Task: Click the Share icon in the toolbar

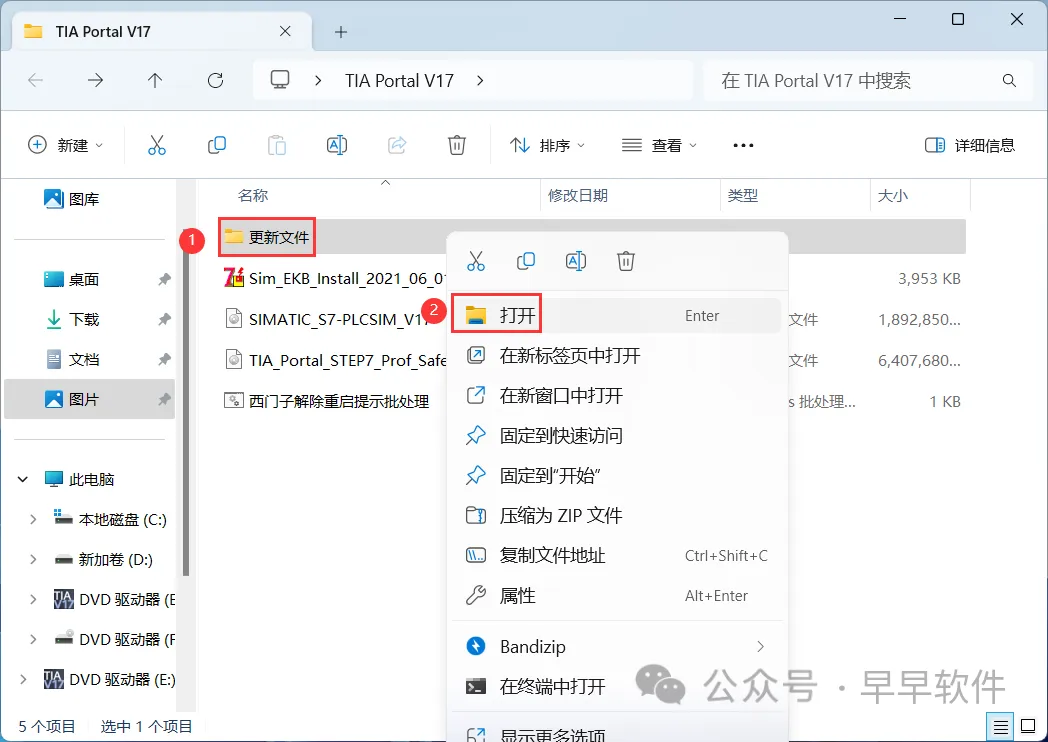Action: coord(397,145)
